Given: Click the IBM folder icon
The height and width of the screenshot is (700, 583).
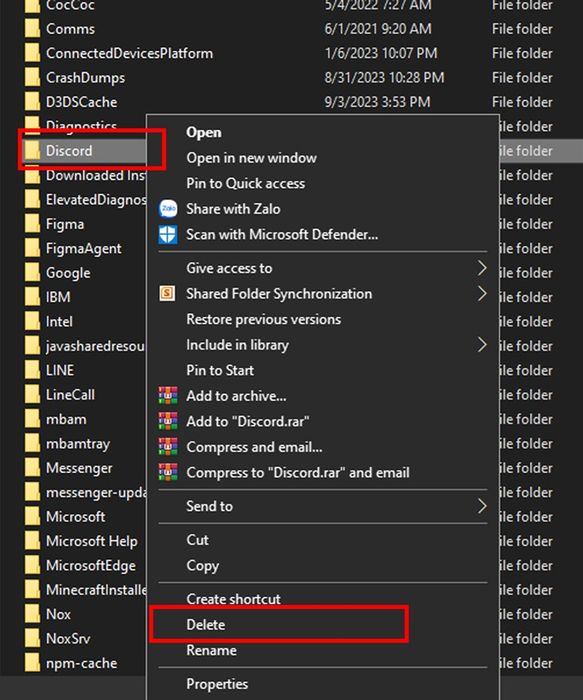Looking at the screenshot, I should coord(32,297).
